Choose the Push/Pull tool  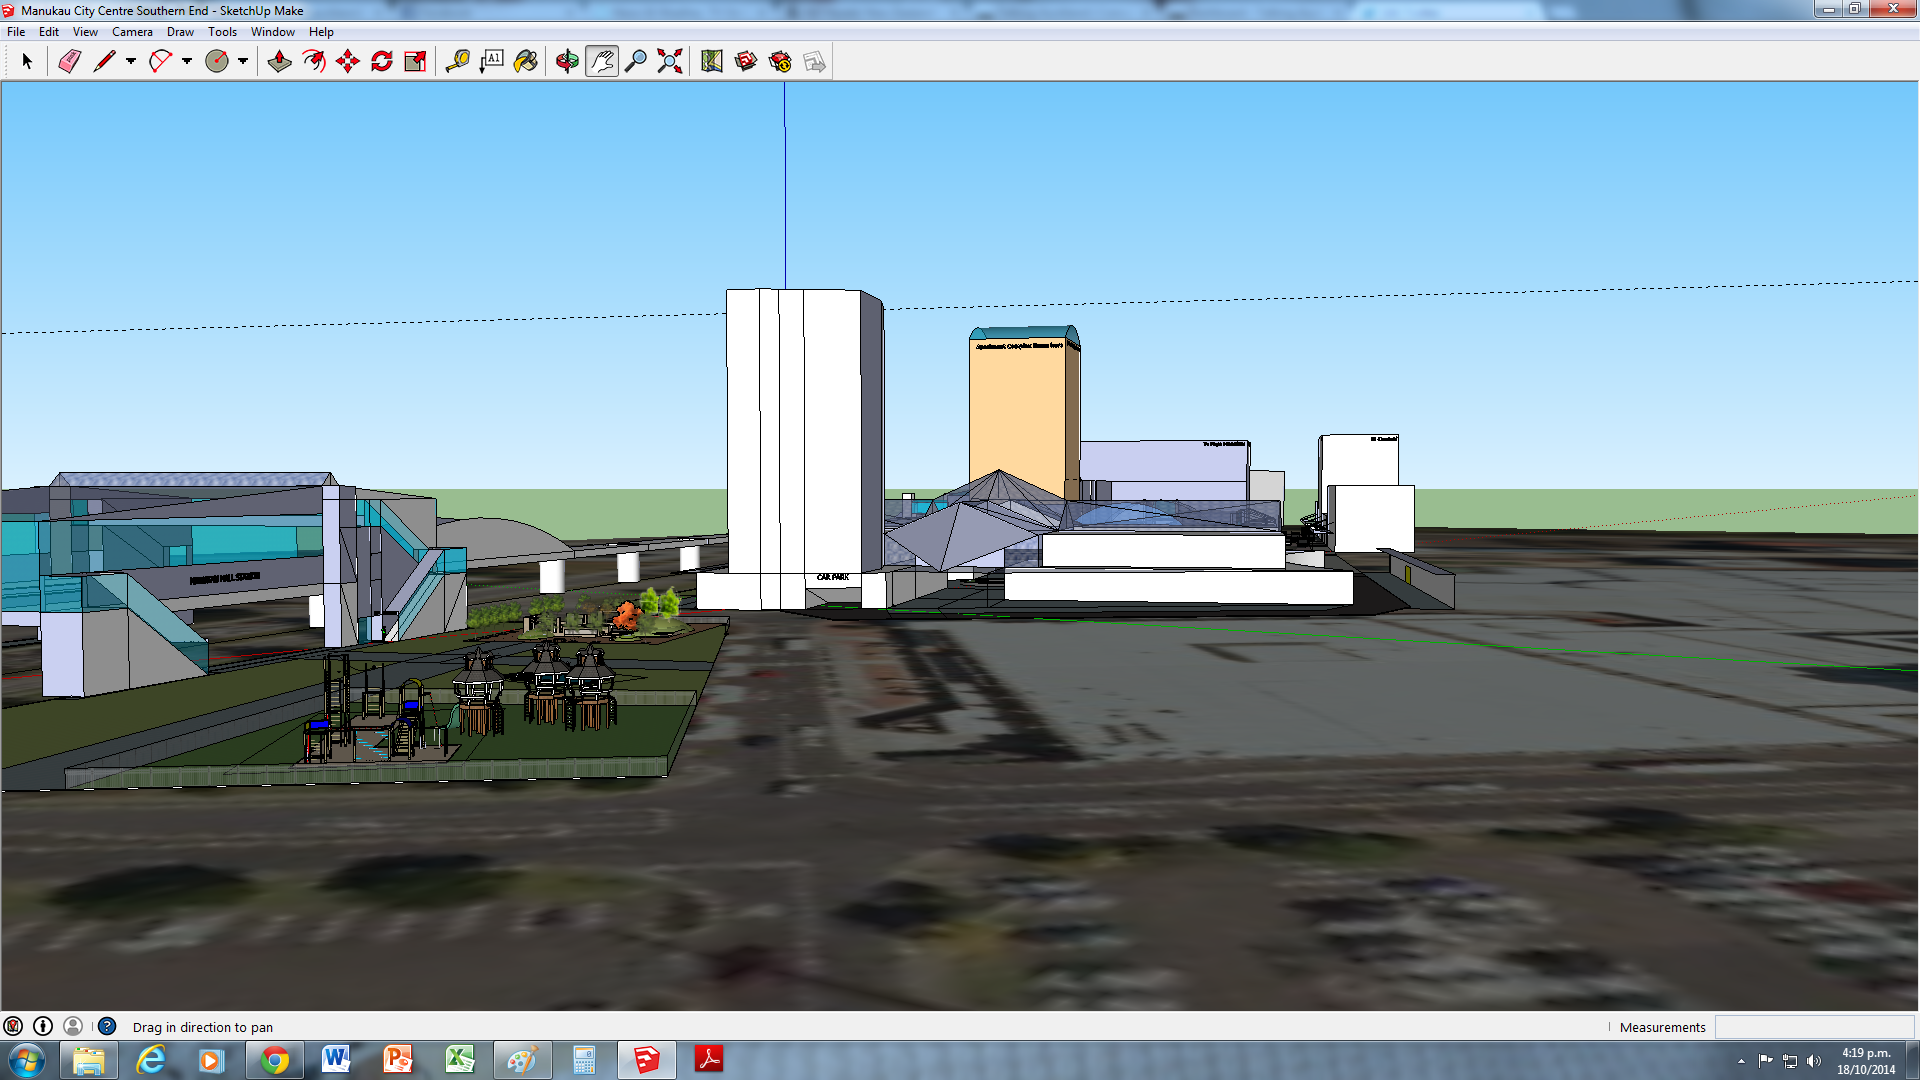pyautogui.click(x=280, y=62)
